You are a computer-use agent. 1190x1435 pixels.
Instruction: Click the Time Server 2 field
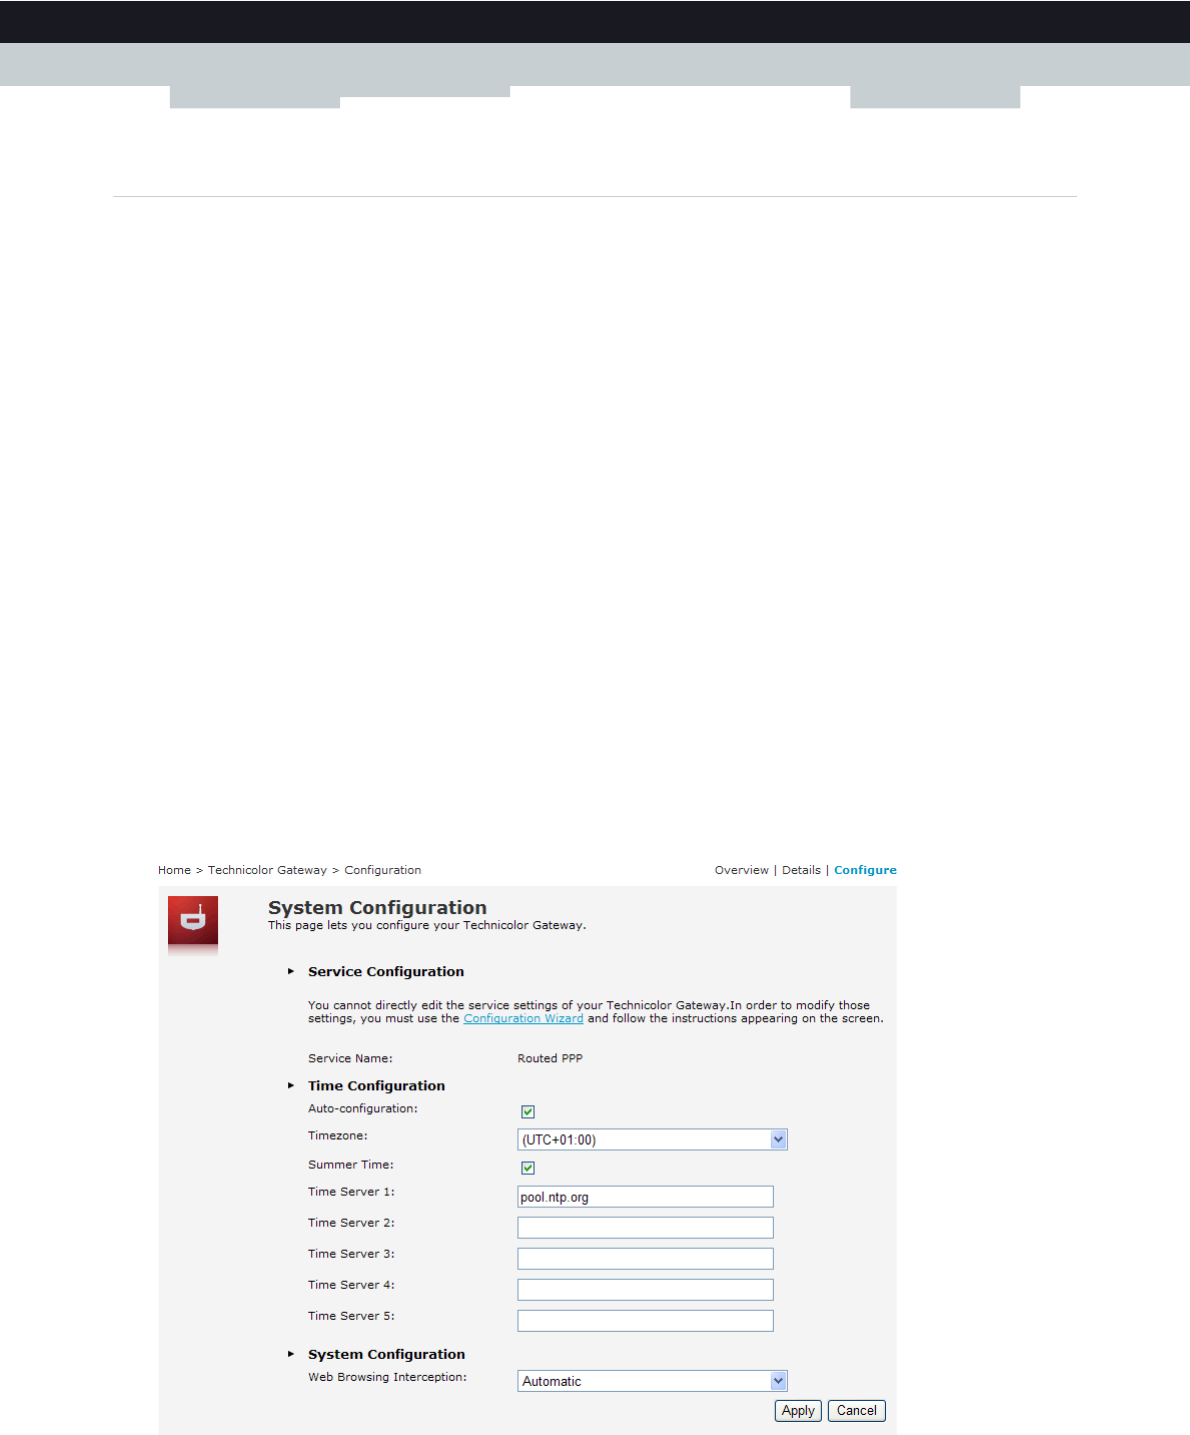[x=645, y=1228]
